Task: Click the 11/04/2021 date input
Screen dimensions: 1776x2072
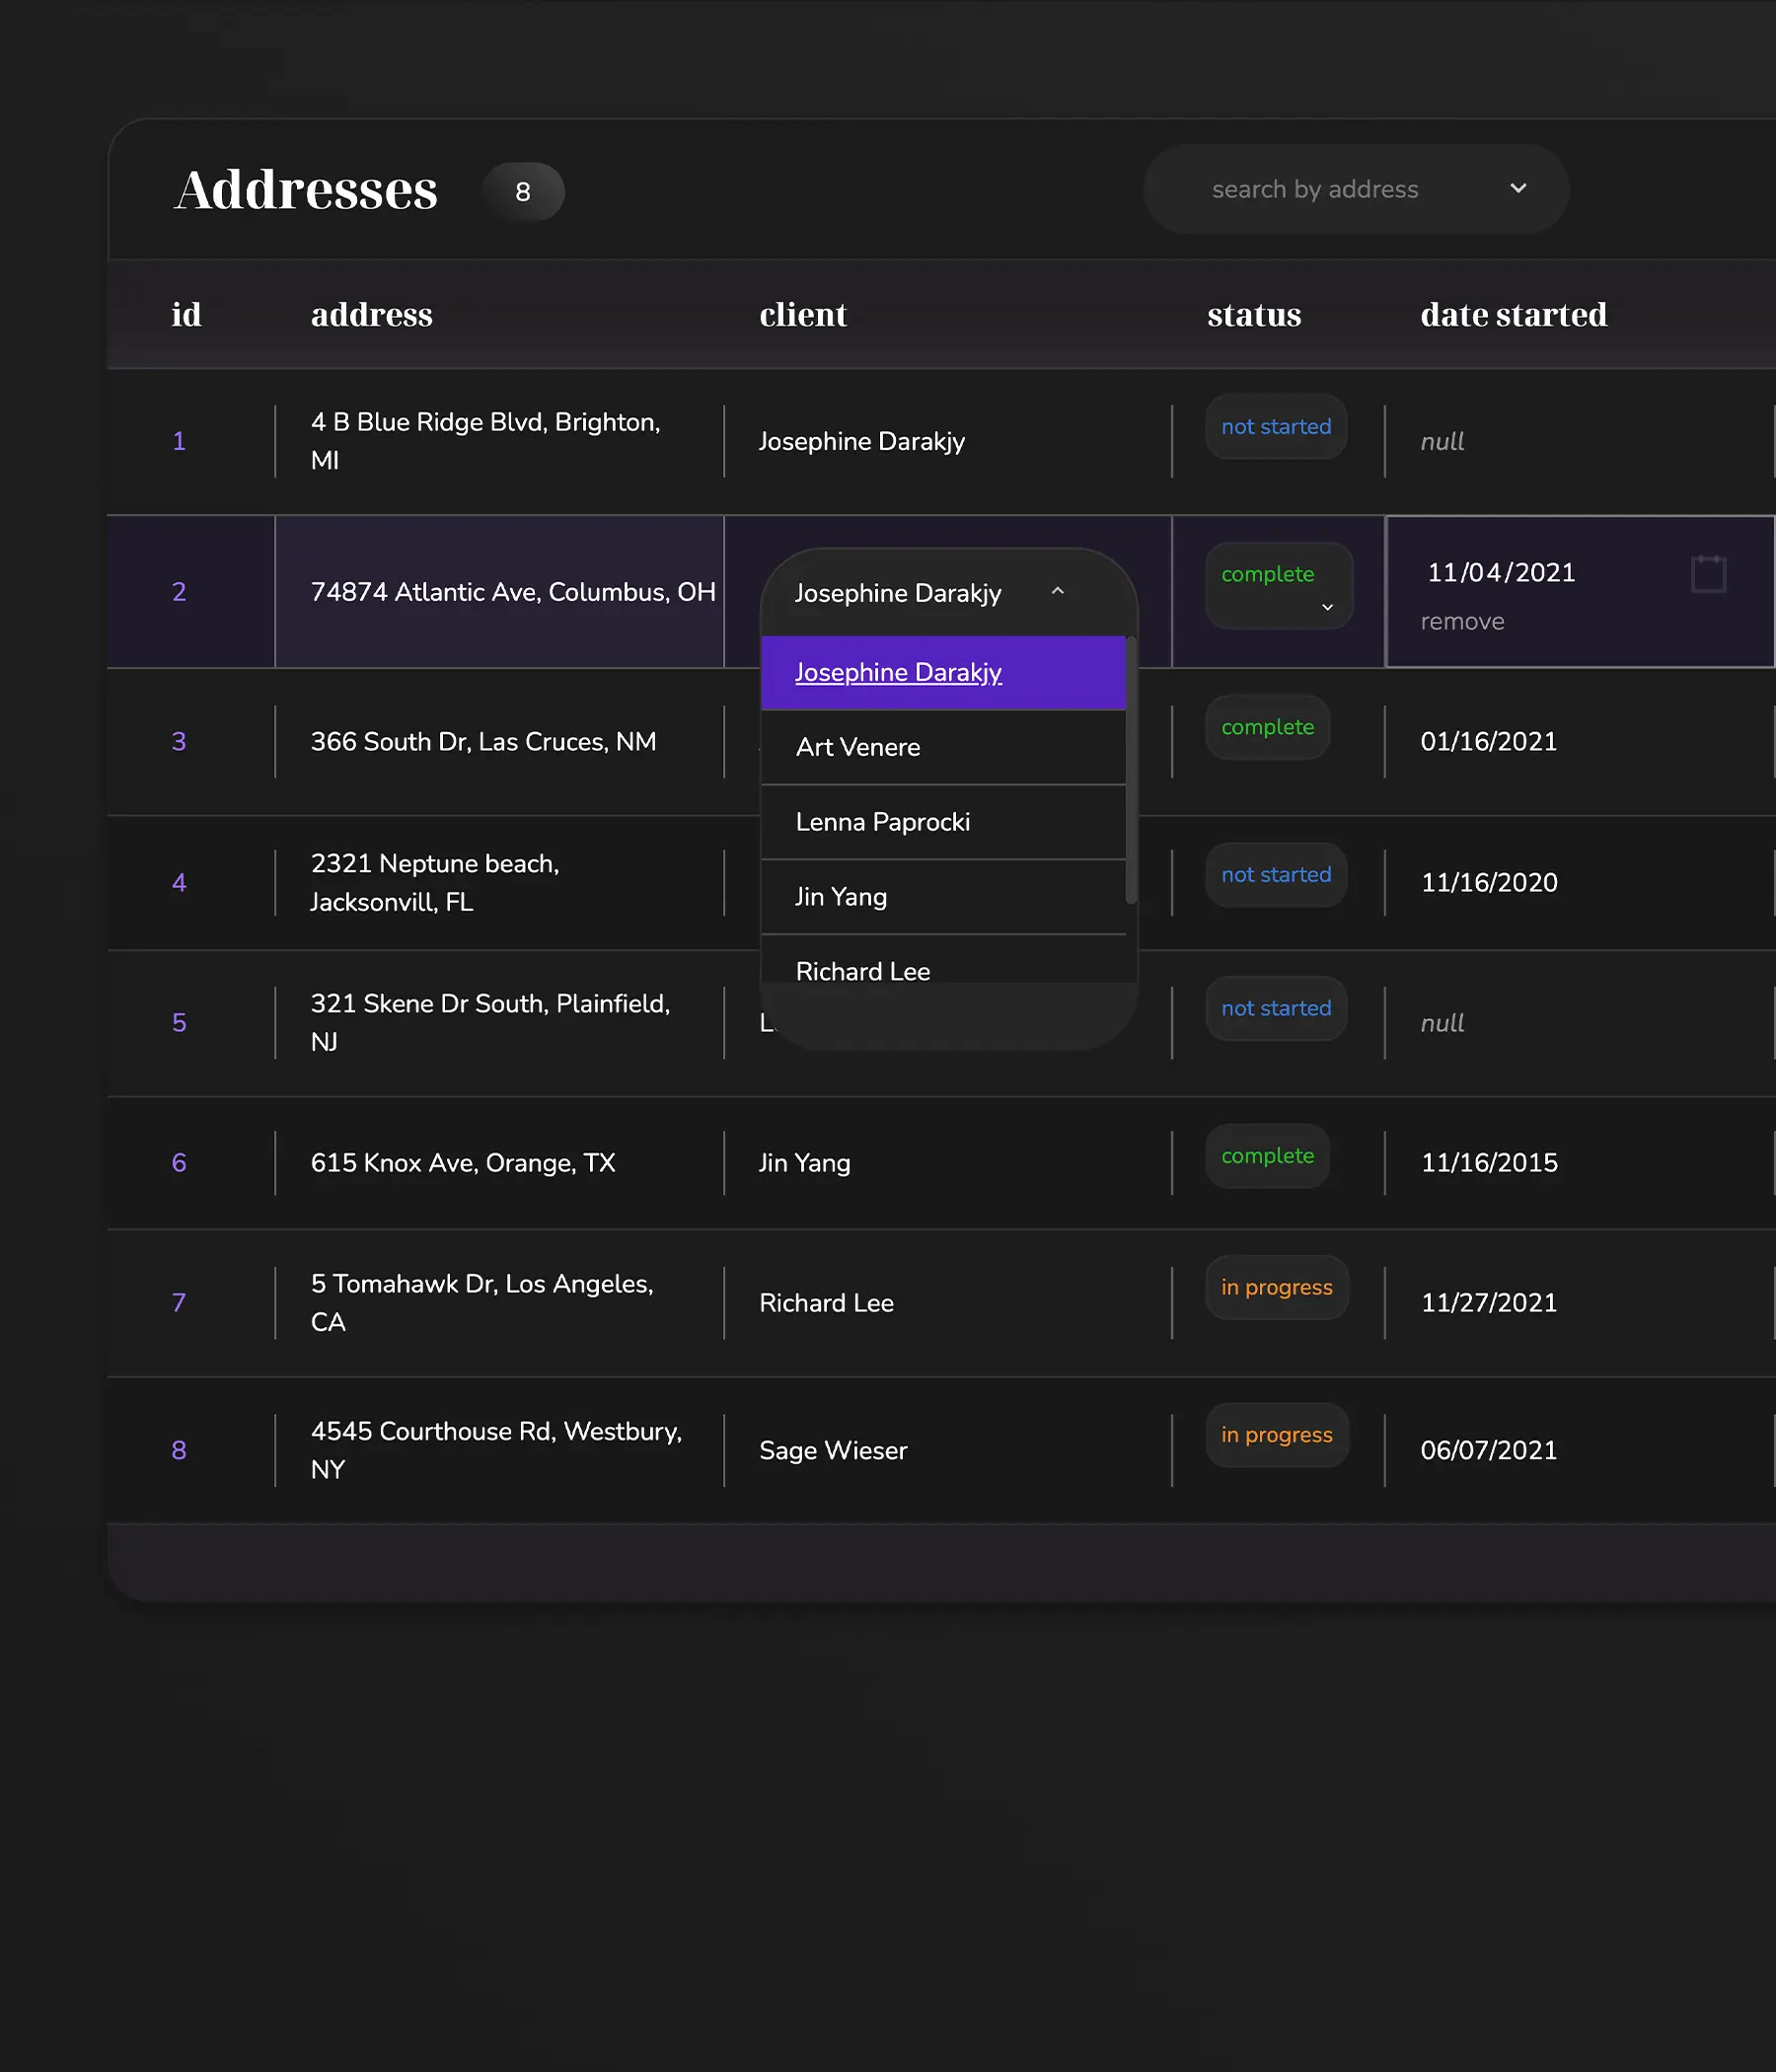Action: (x=1501, y=572)
